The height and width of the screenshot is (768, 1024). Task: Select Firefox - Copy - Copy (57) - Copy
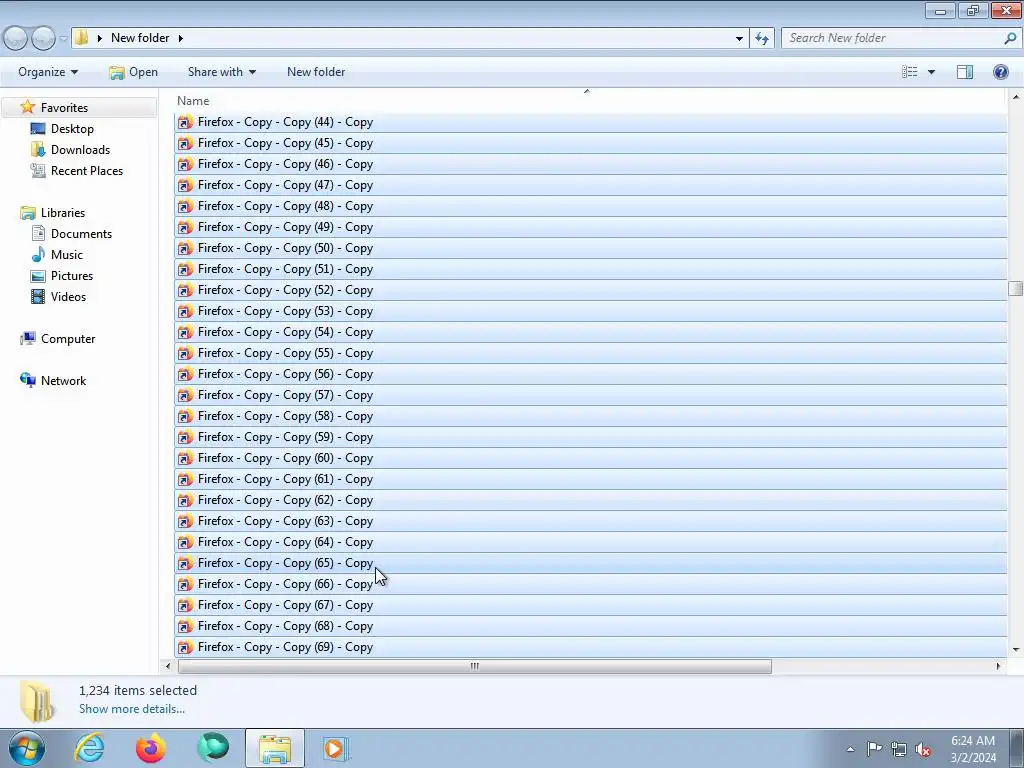(x=591, y=395)
